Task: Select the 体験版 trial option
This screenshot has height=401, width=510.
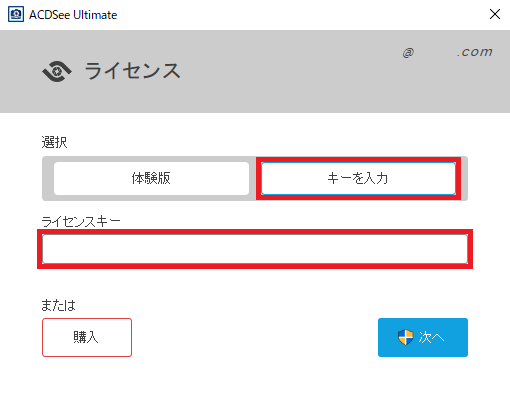Action: 151,178
